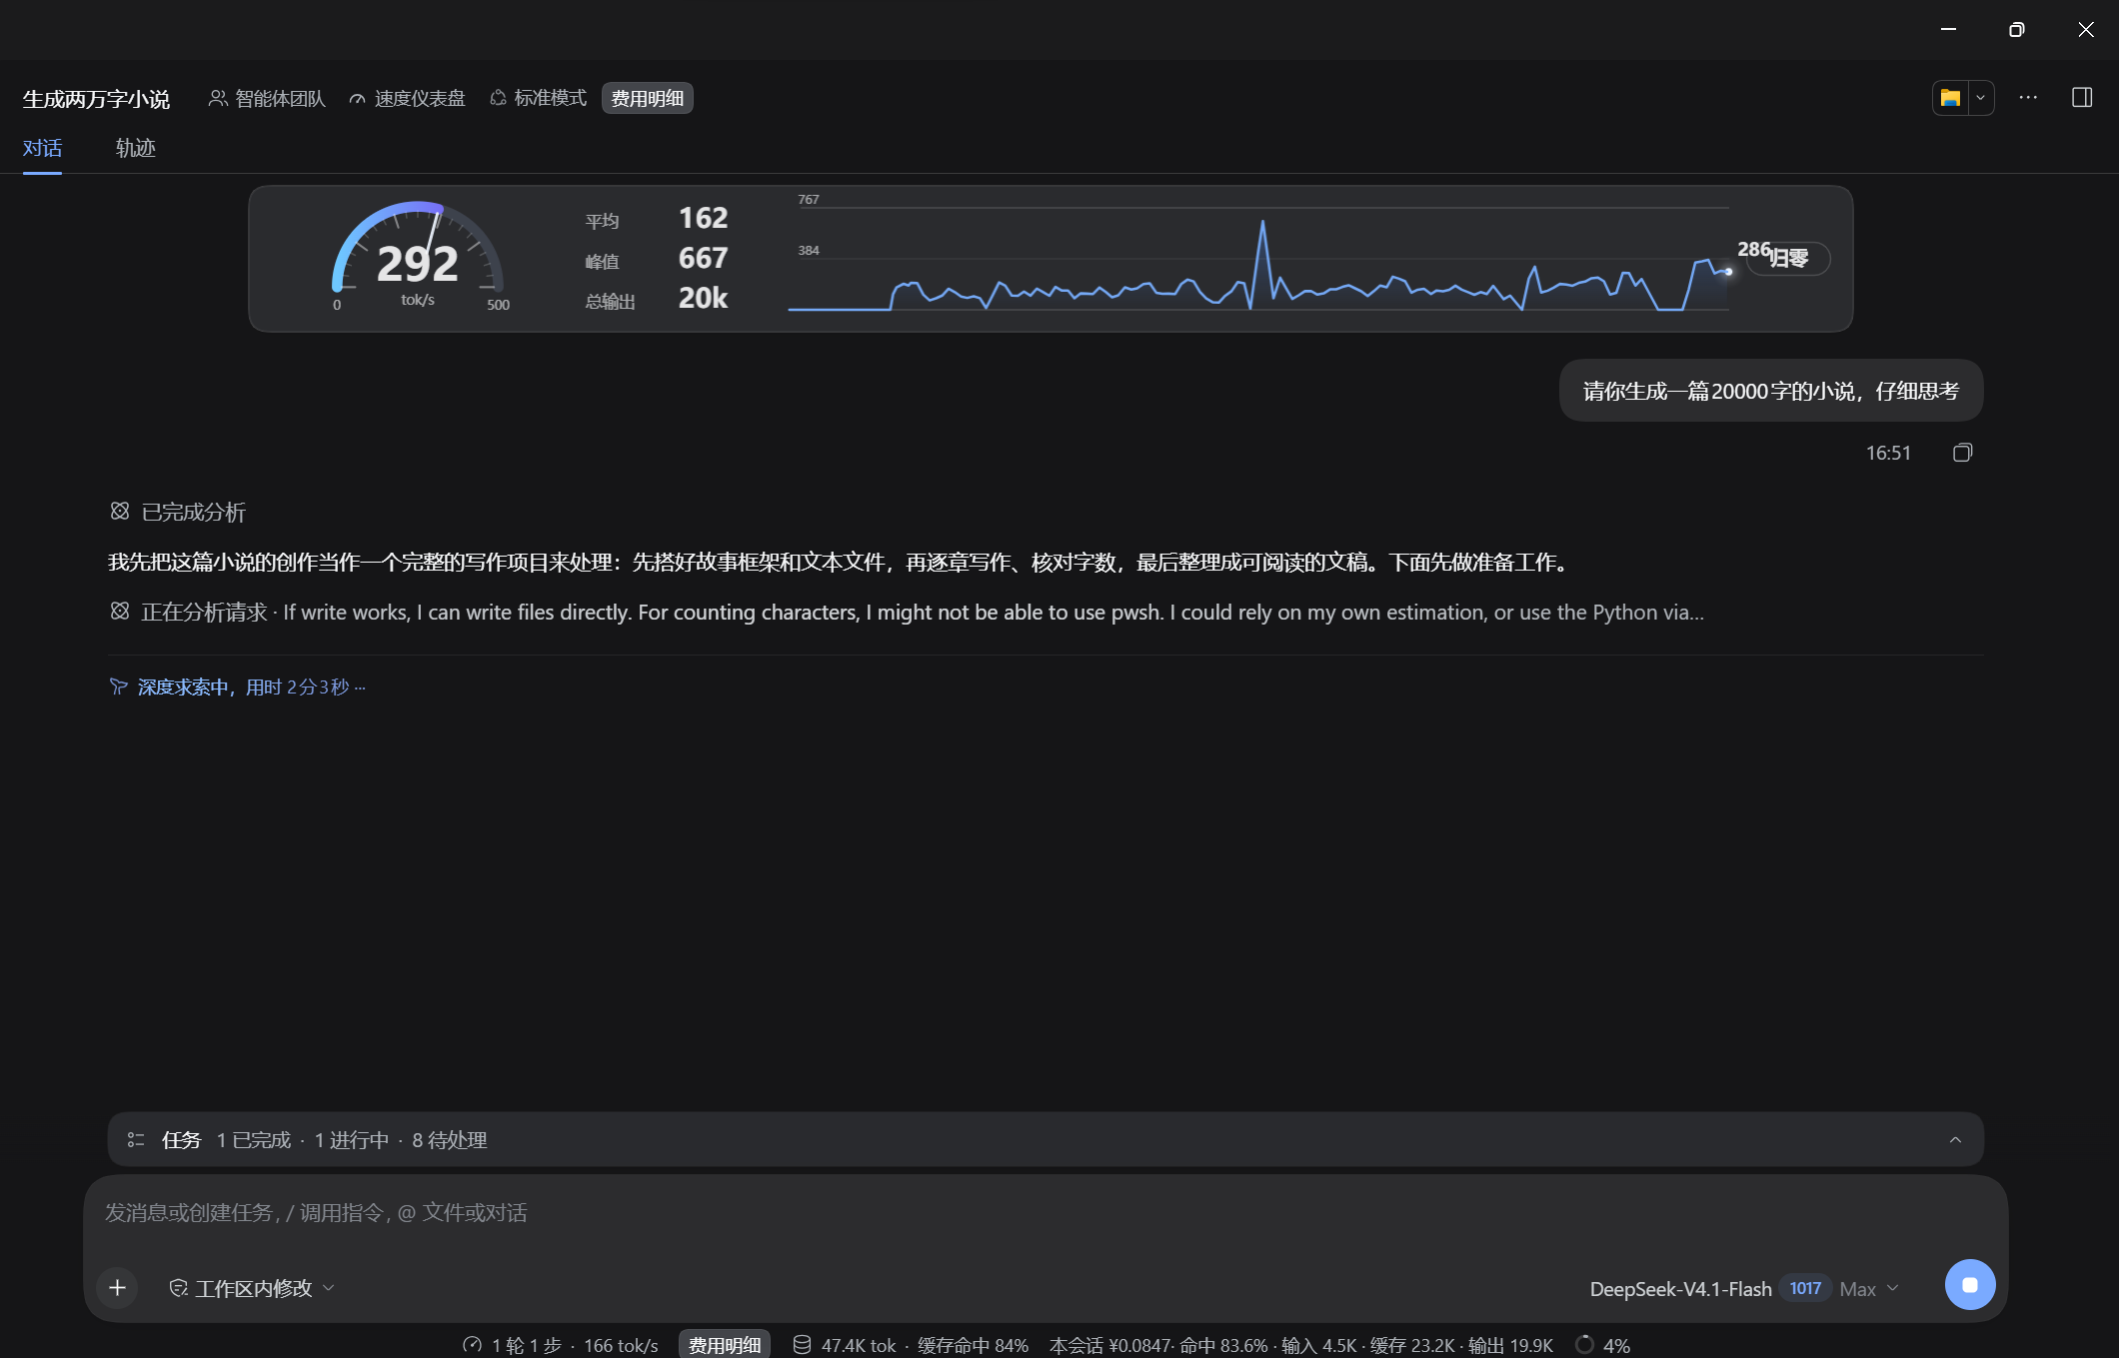Open the 智能体团队 agent team panel
The width and height of the screenshot is (2119, 1358).
coord(267,98)
